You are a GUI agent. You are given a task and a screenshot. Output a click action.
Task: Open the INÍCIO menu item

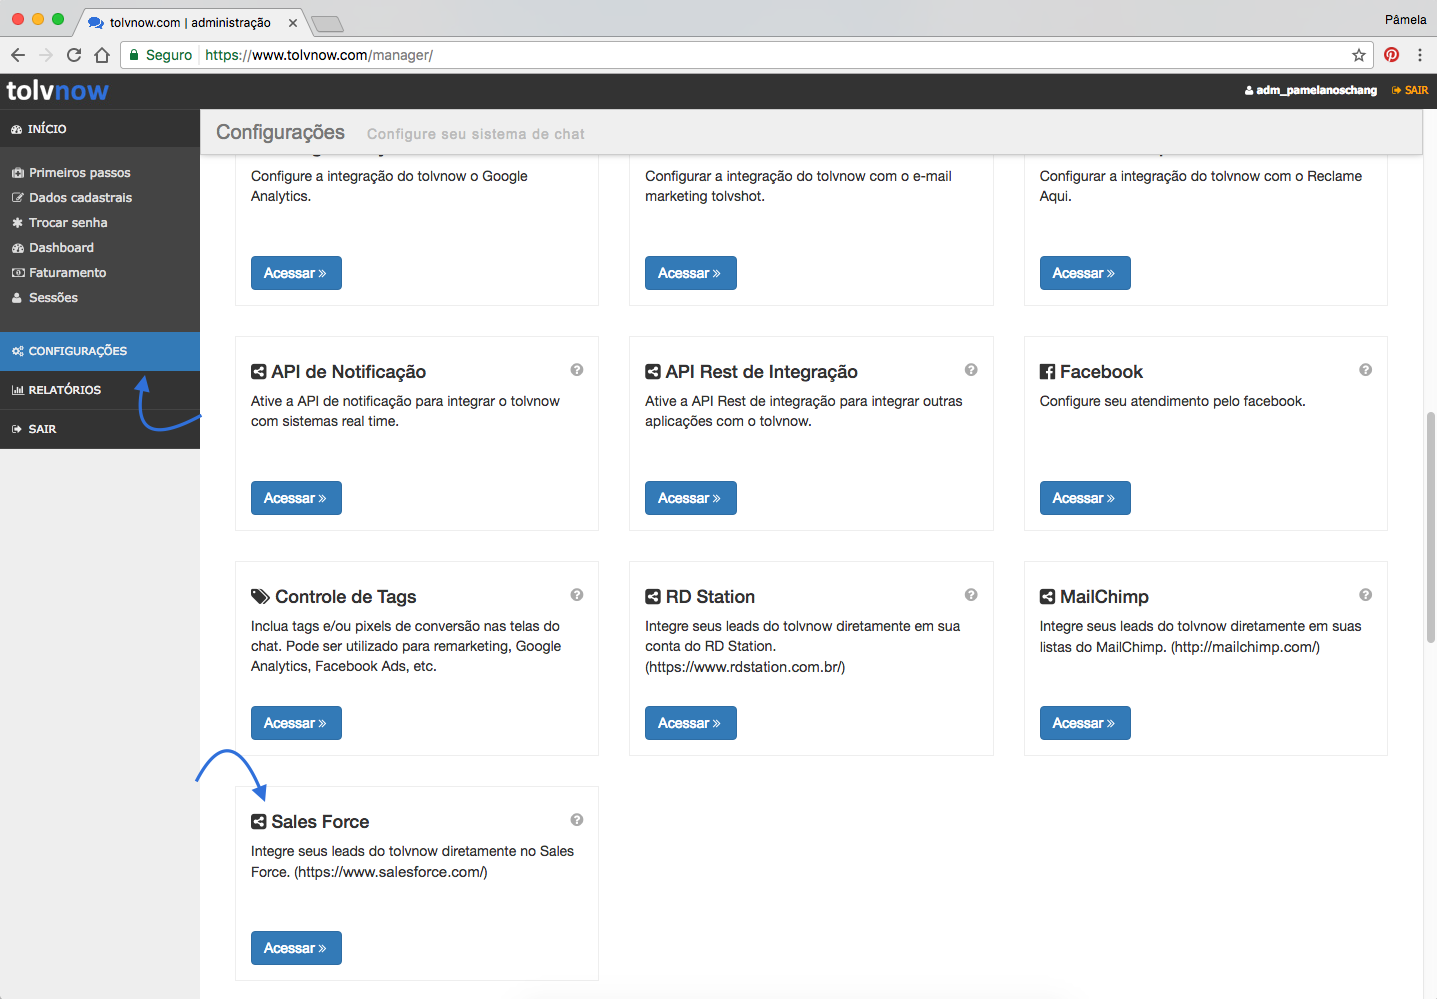pyautogui.click(x=100, y=129)
